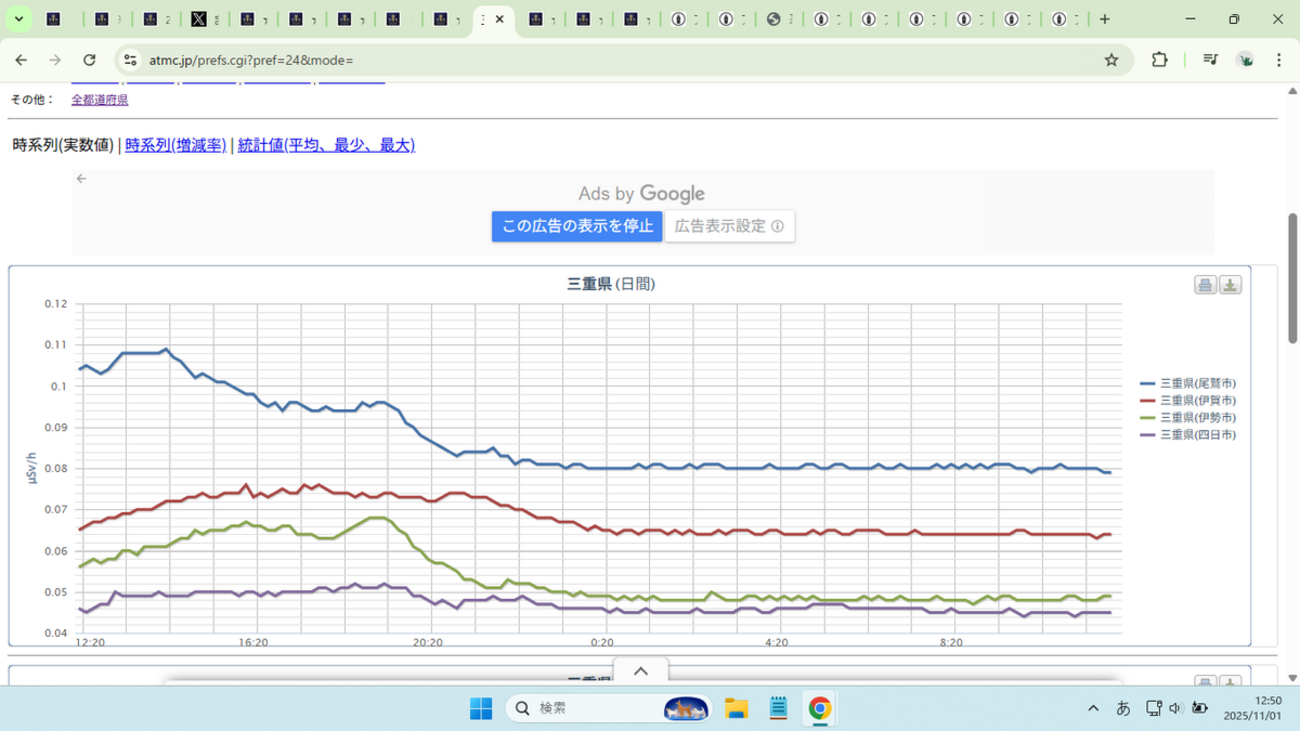Reload the atmc.jp page
The image size is (1300, 731).
(x=89, y=60)
